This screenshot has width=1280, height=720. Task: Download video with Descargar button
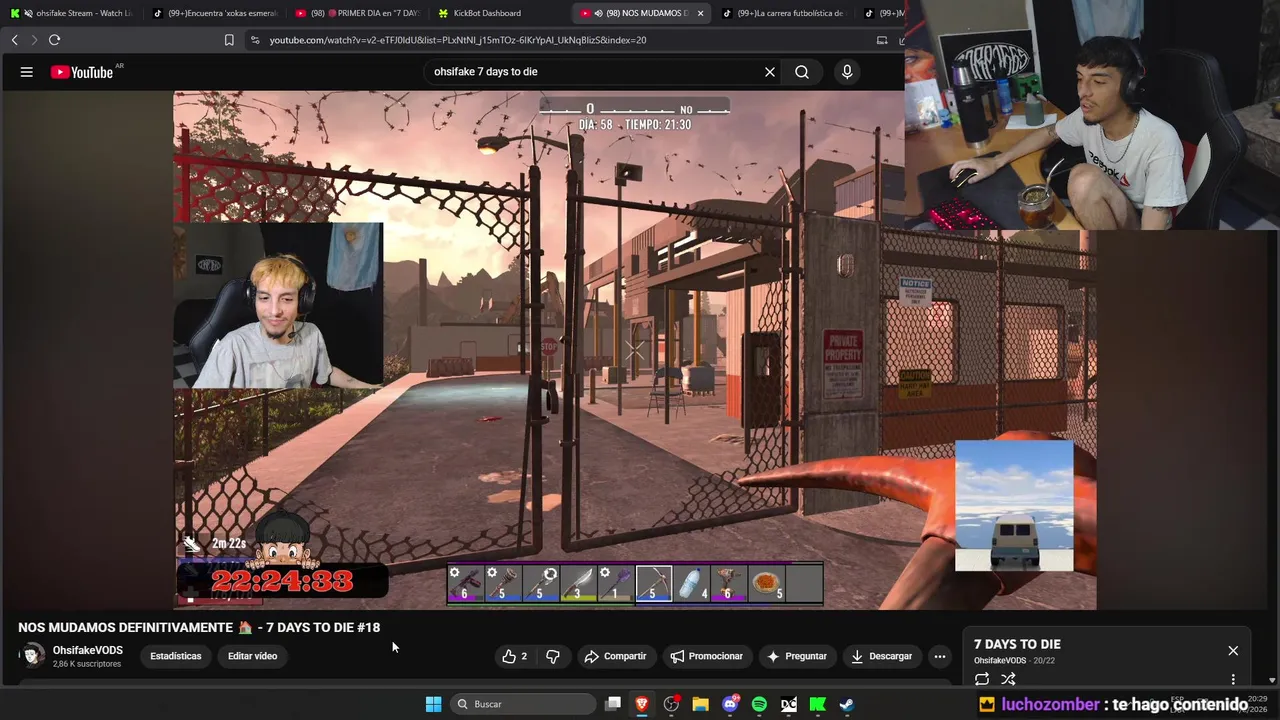(882, 656)
